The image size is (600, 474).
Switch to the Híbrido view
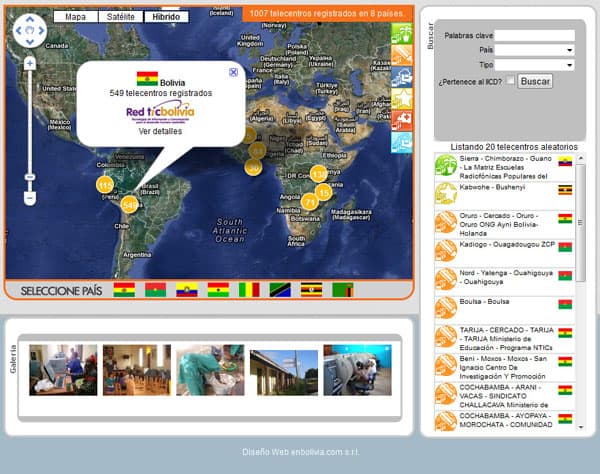(x=166, y=17)
